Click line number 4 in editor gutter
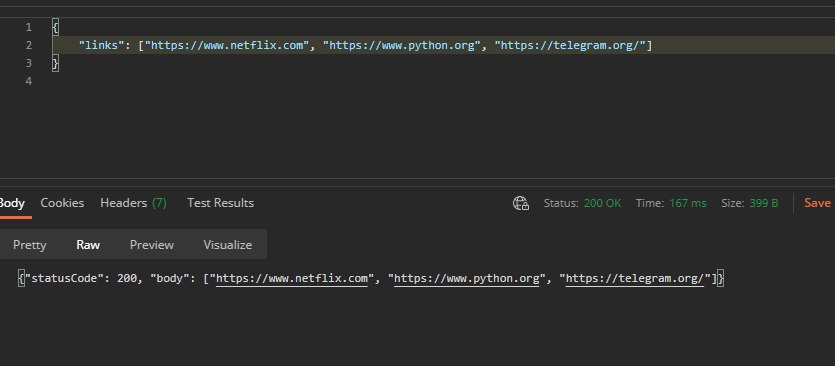 [x=28, y=81]
